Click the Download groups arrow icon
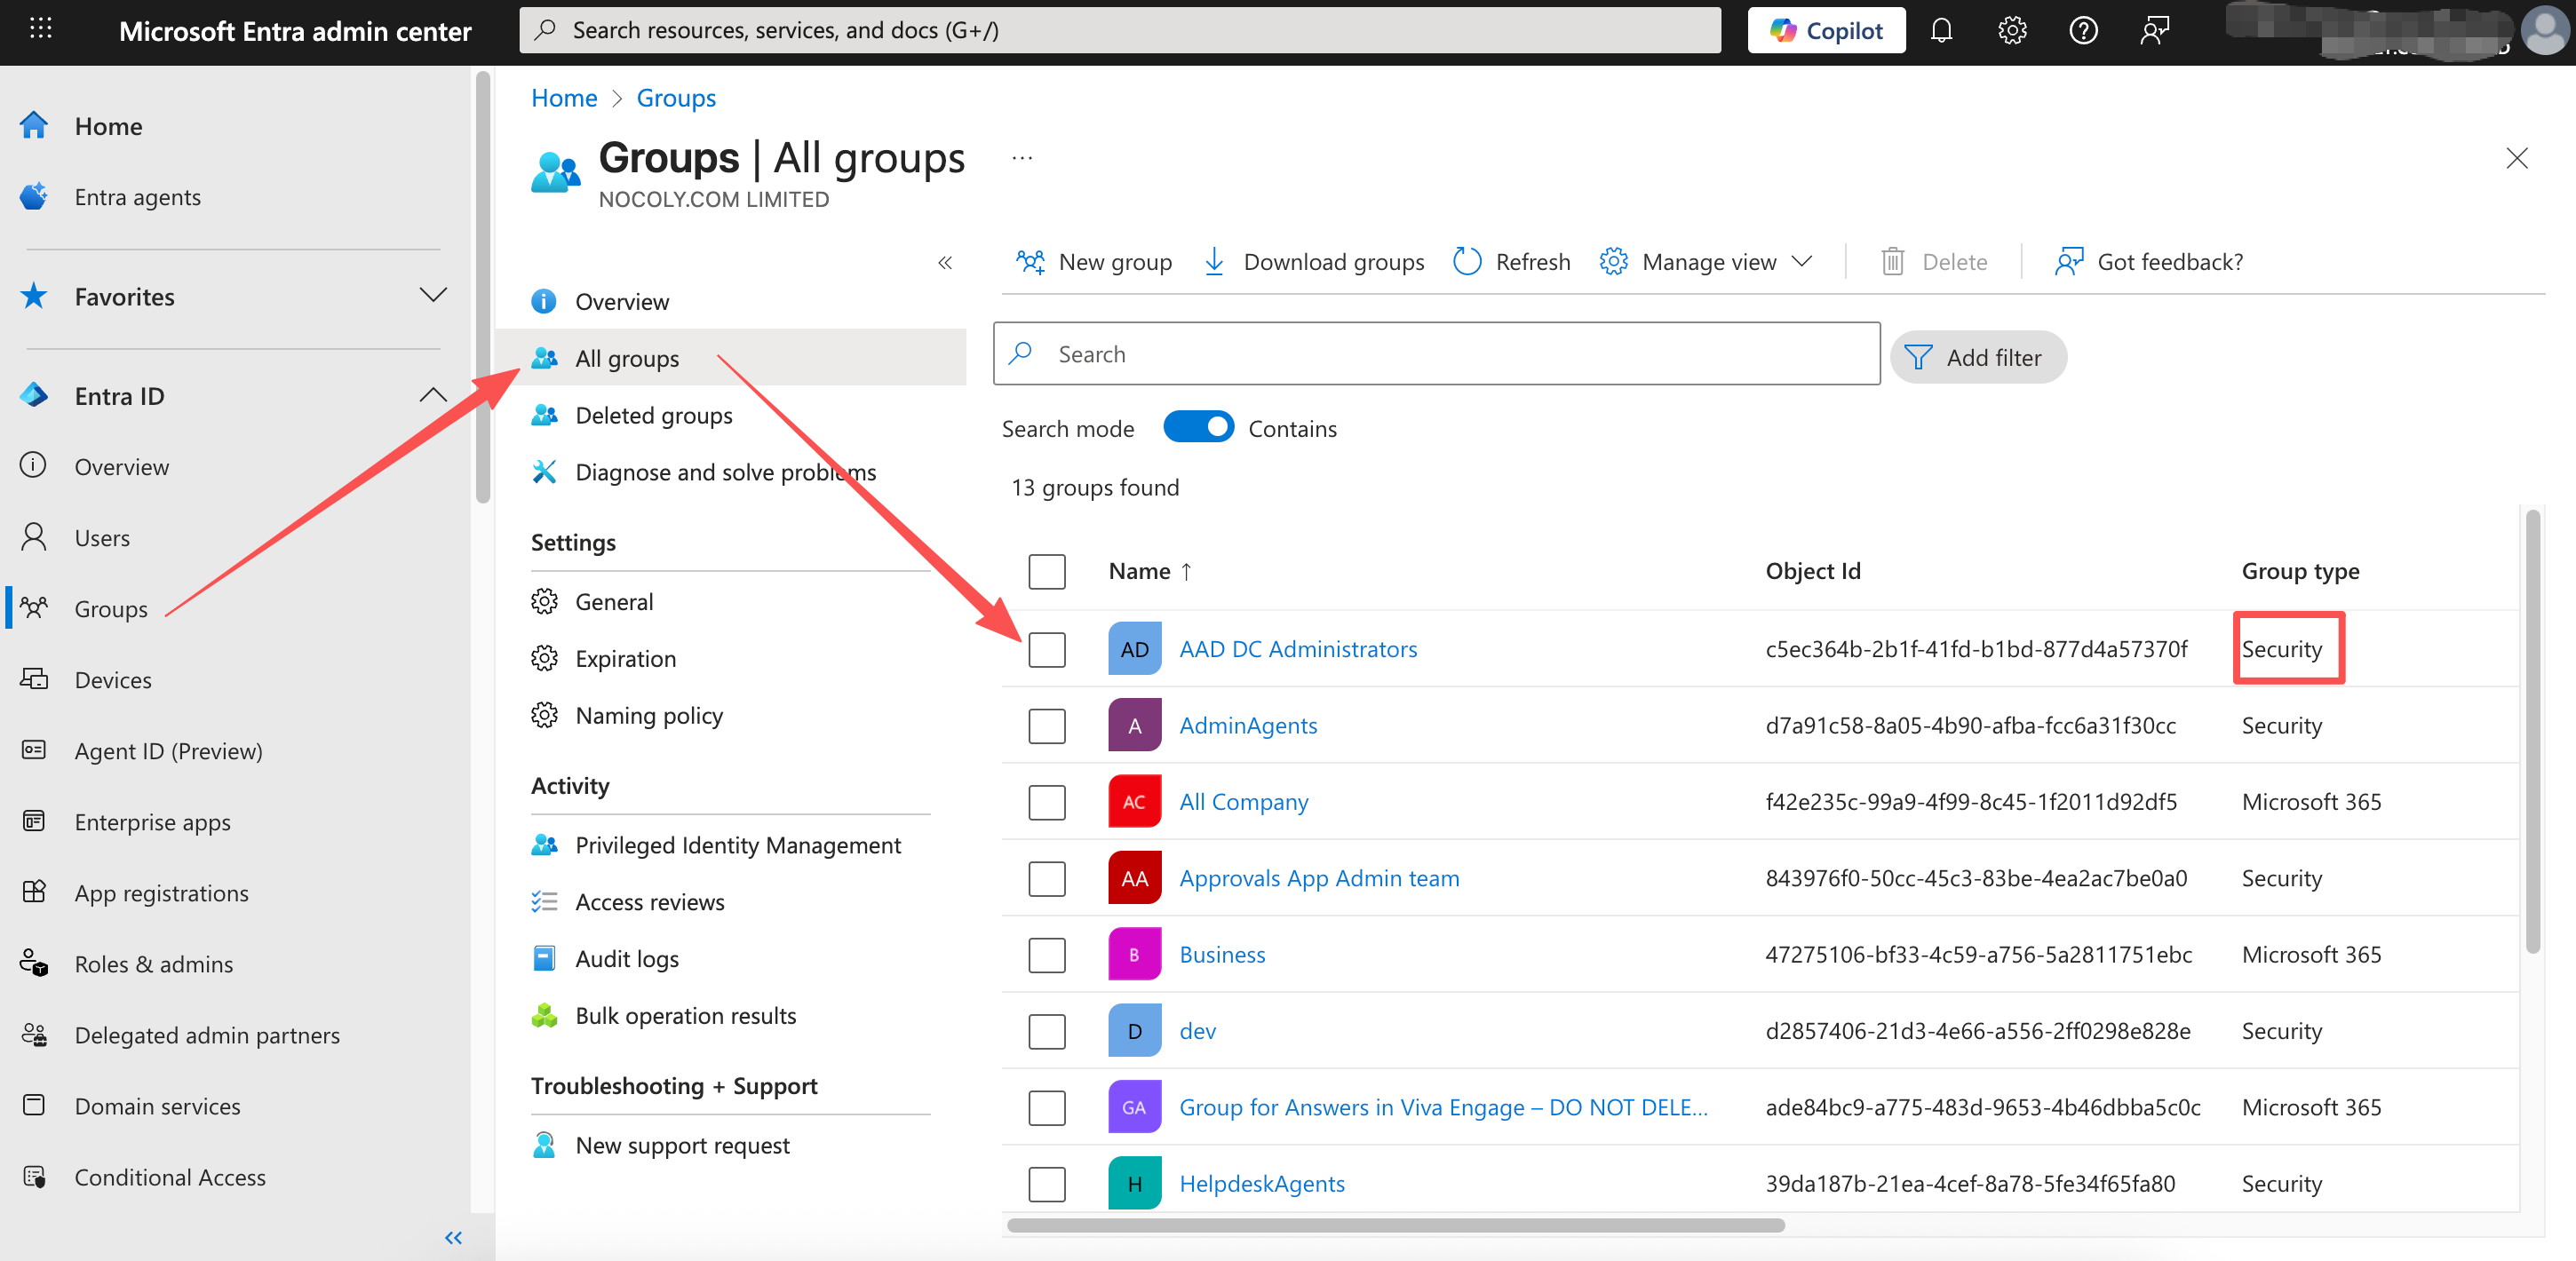The image size is (2576, 1261). (1214, 262)
